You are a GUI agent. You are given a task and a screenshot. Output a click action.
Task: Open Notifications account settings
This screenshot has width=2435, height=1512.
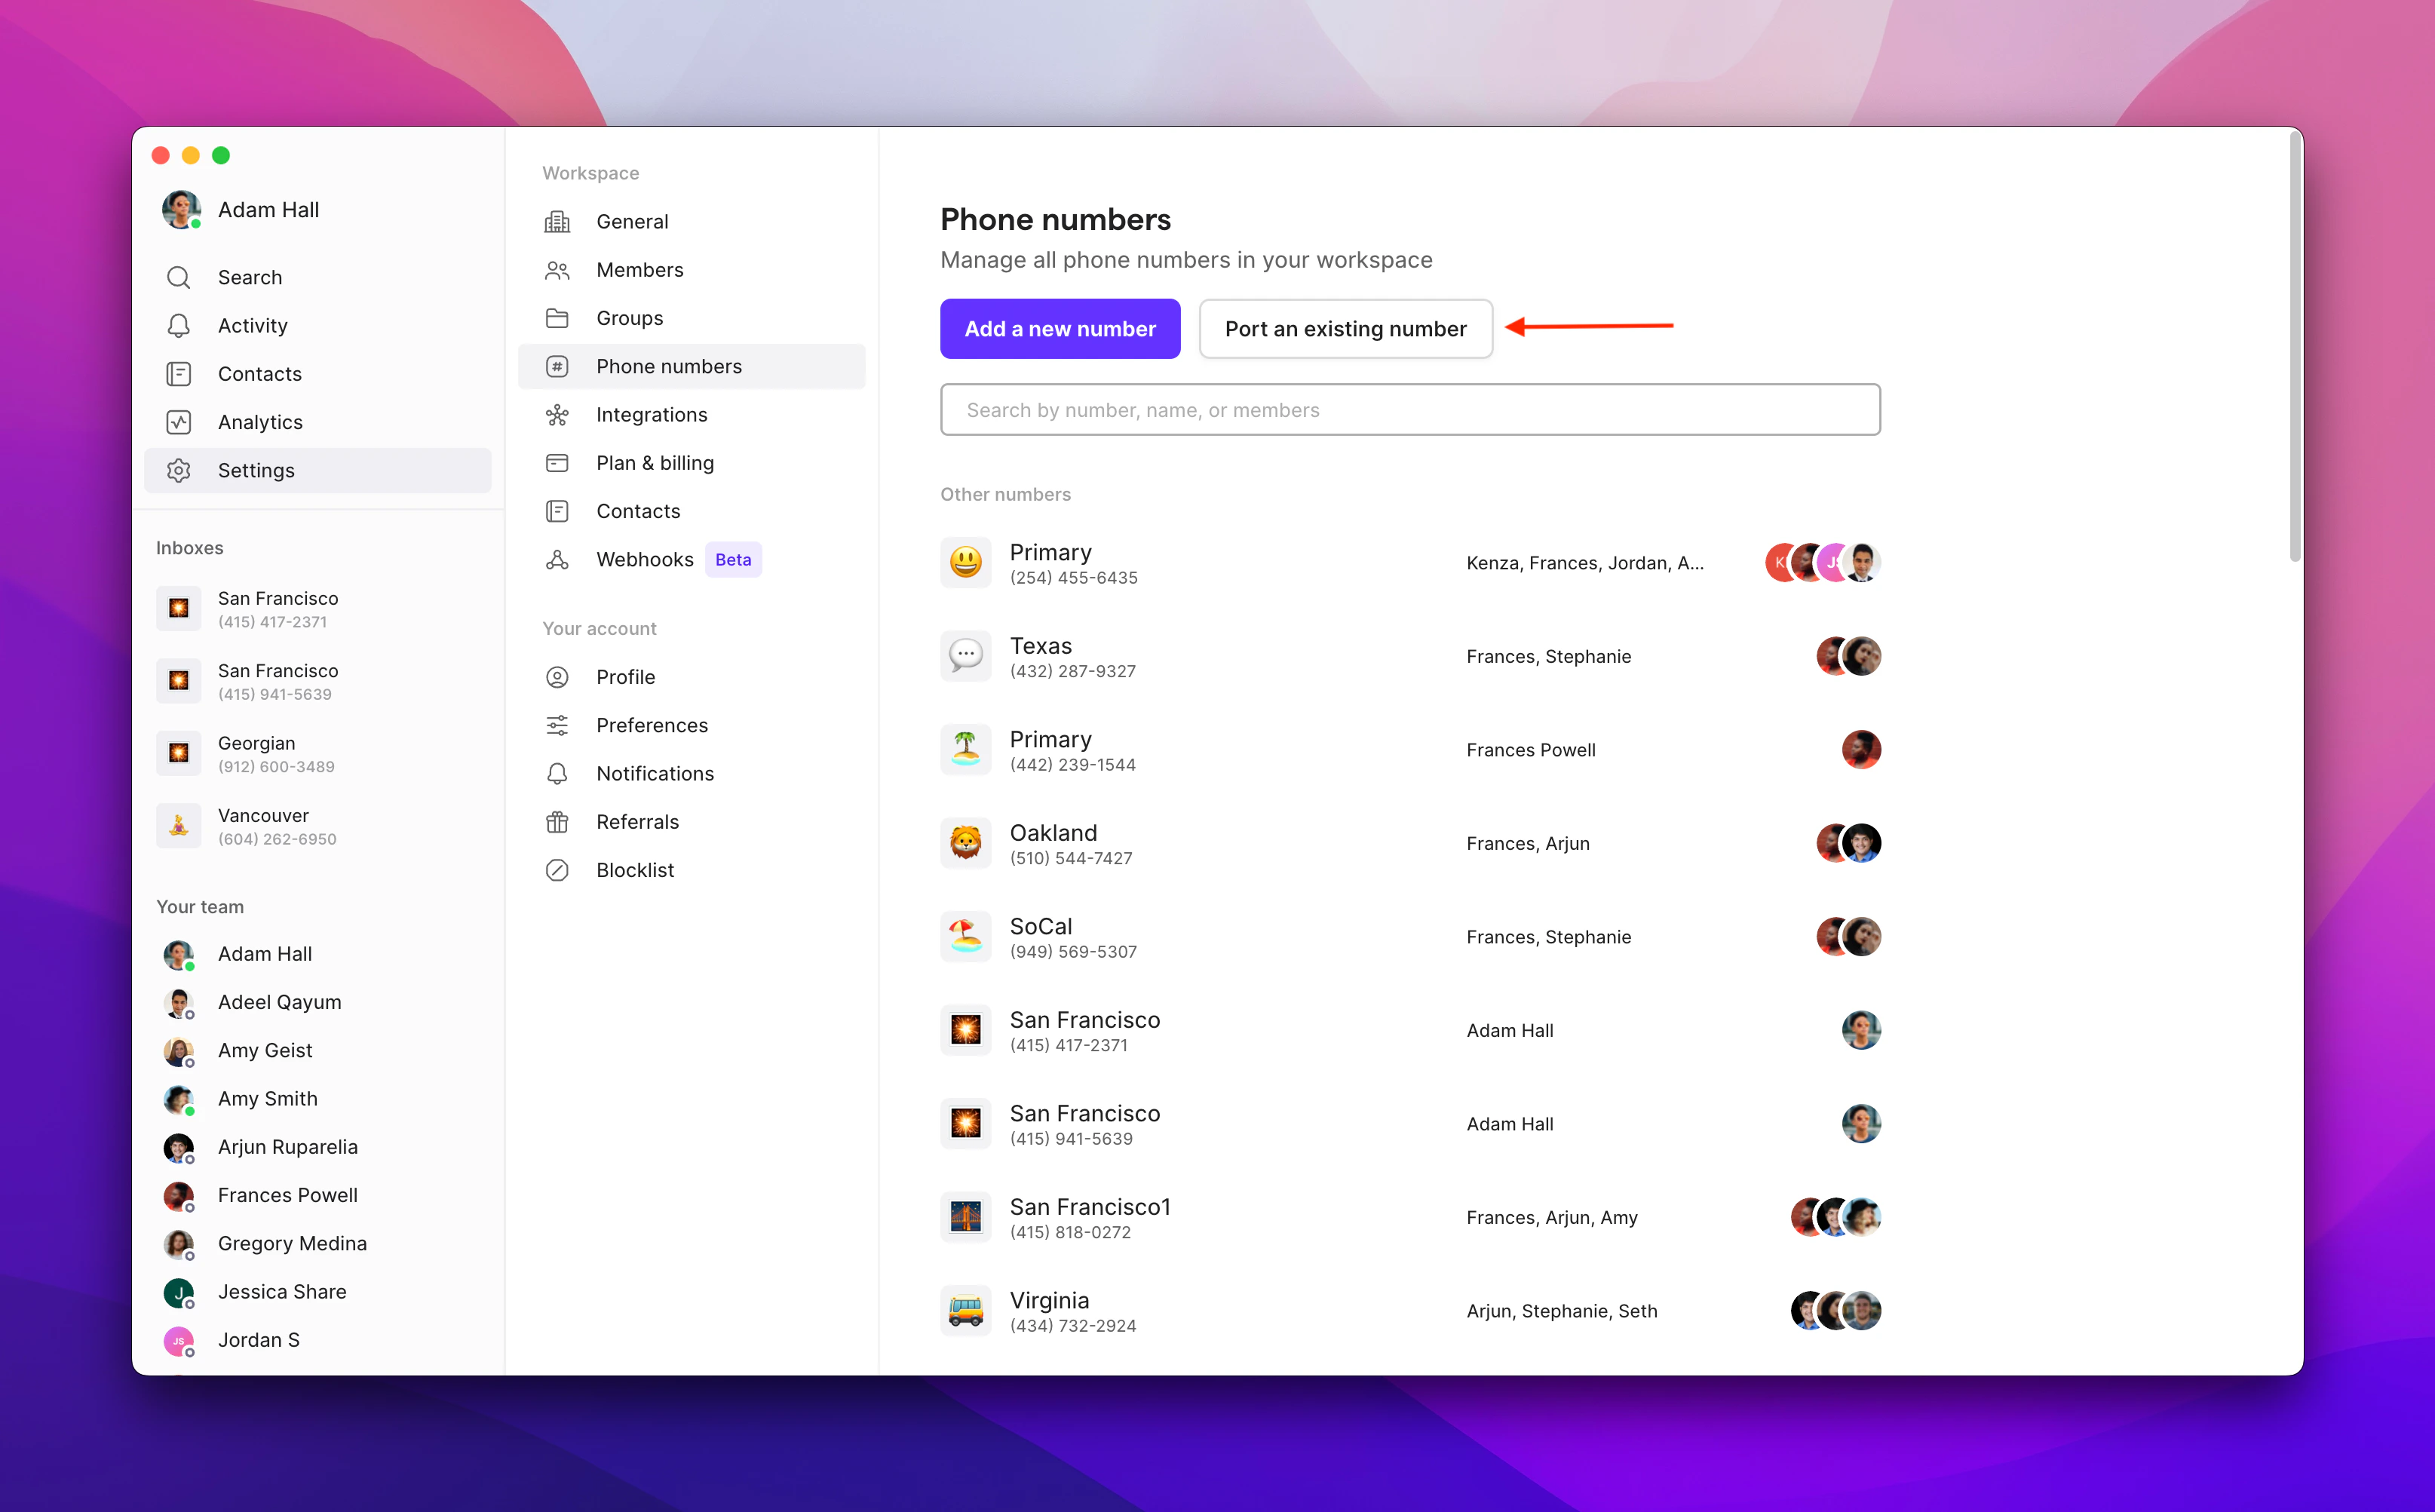(654, 774)
